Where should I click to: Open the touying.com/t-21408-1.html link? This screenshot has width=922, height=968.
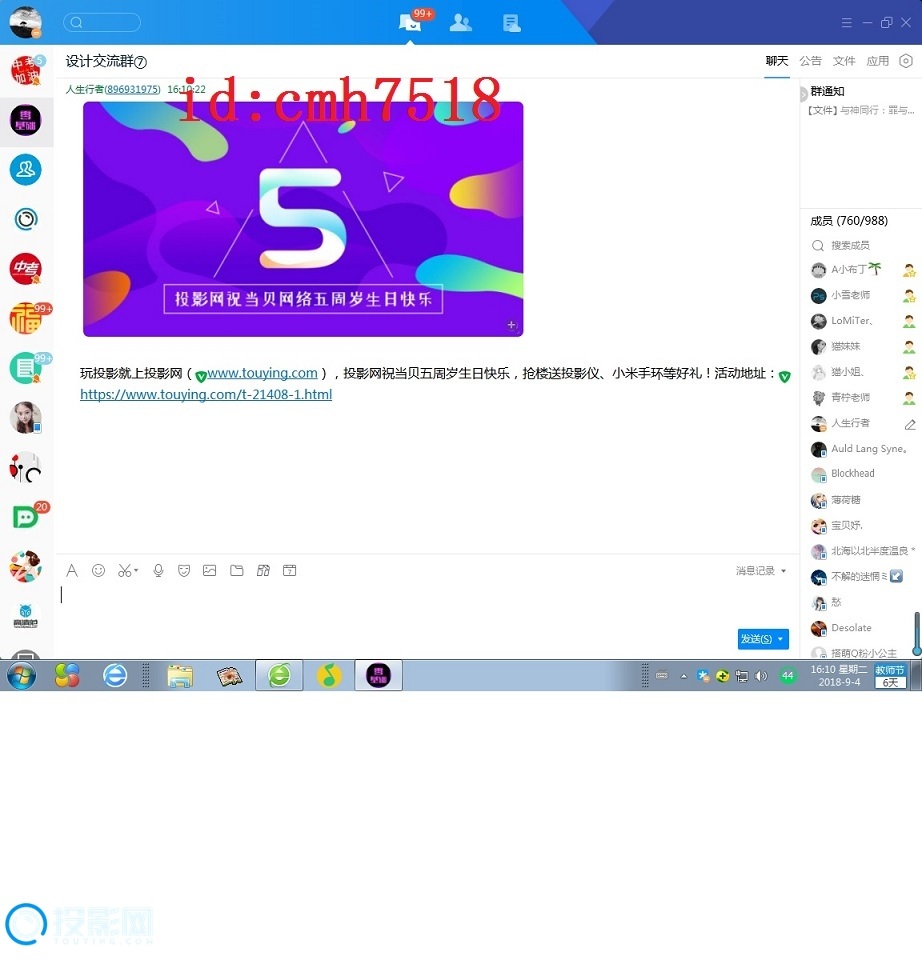(206, 394)
